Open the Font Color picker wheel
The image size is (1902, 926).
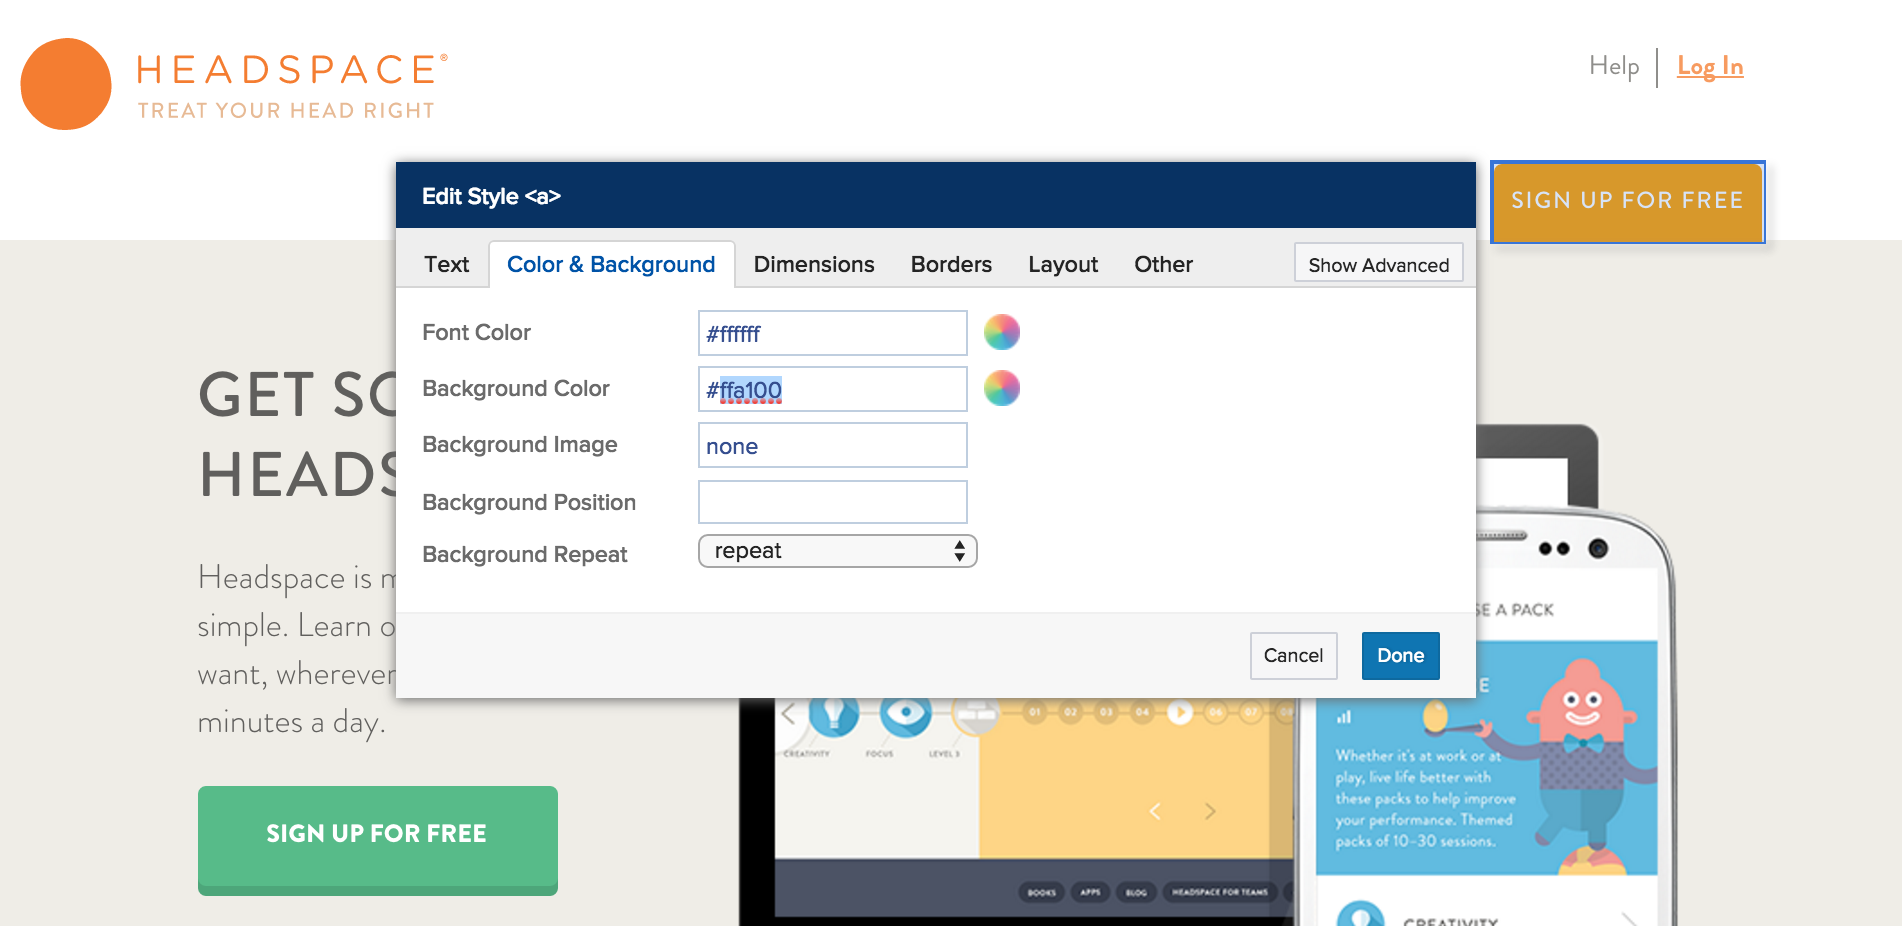click(1002, 332)
